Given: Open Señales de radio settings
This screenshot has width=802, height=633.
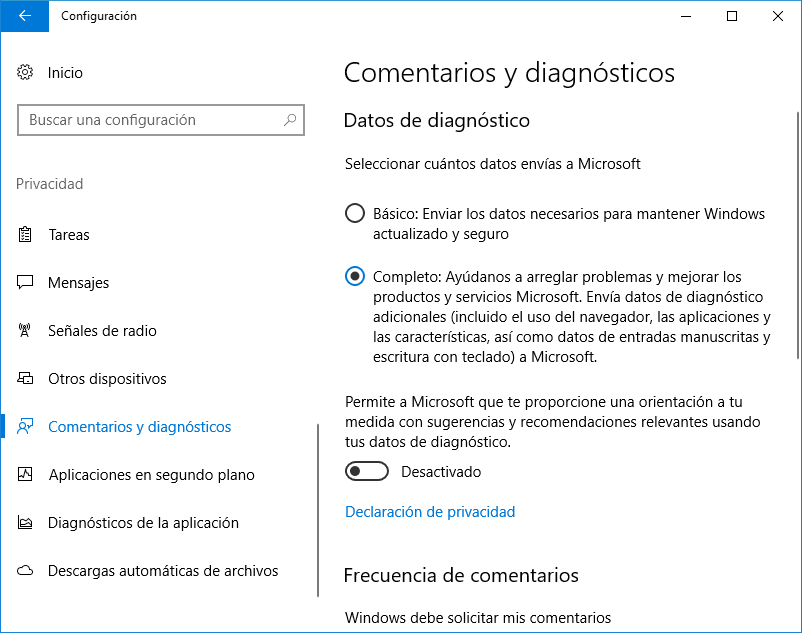Looking at the screenshot, I should click(102, 331).
